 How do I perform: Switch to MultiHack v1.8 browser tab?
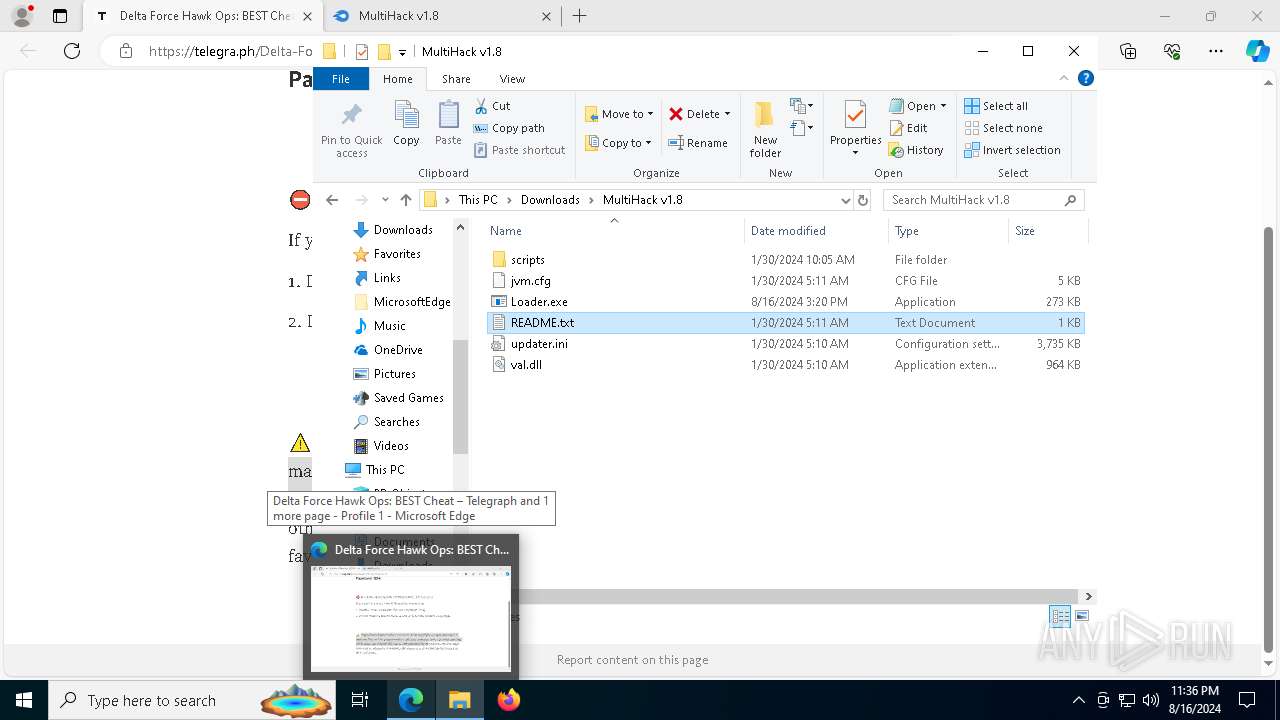[440, 16]
